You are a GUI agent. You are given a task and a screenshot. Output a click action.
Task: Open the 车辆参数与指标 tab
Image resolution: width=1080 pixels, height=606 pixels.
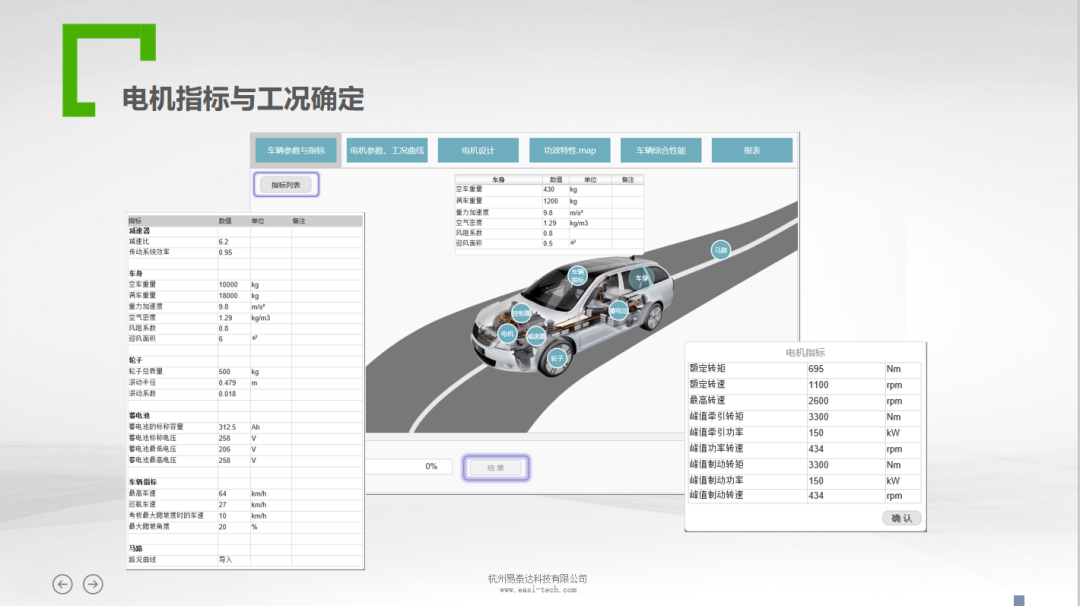pos(296,150)
